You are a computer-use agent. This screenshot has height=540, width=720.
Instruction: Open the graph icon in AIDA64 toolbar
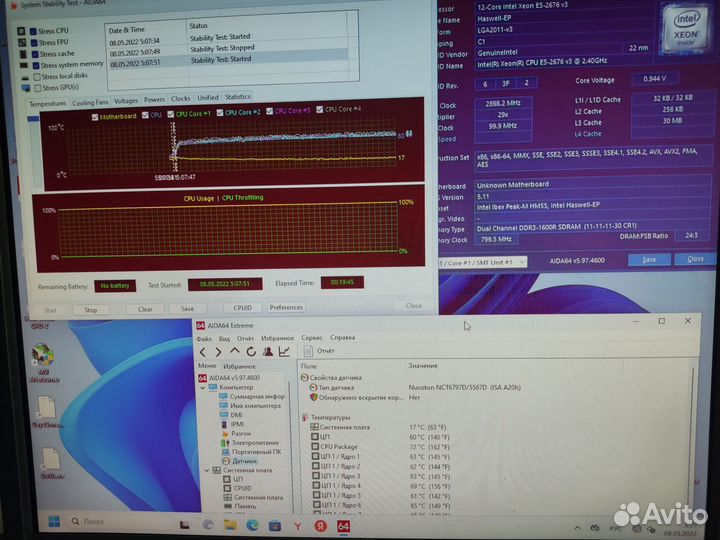pos(284,352)
